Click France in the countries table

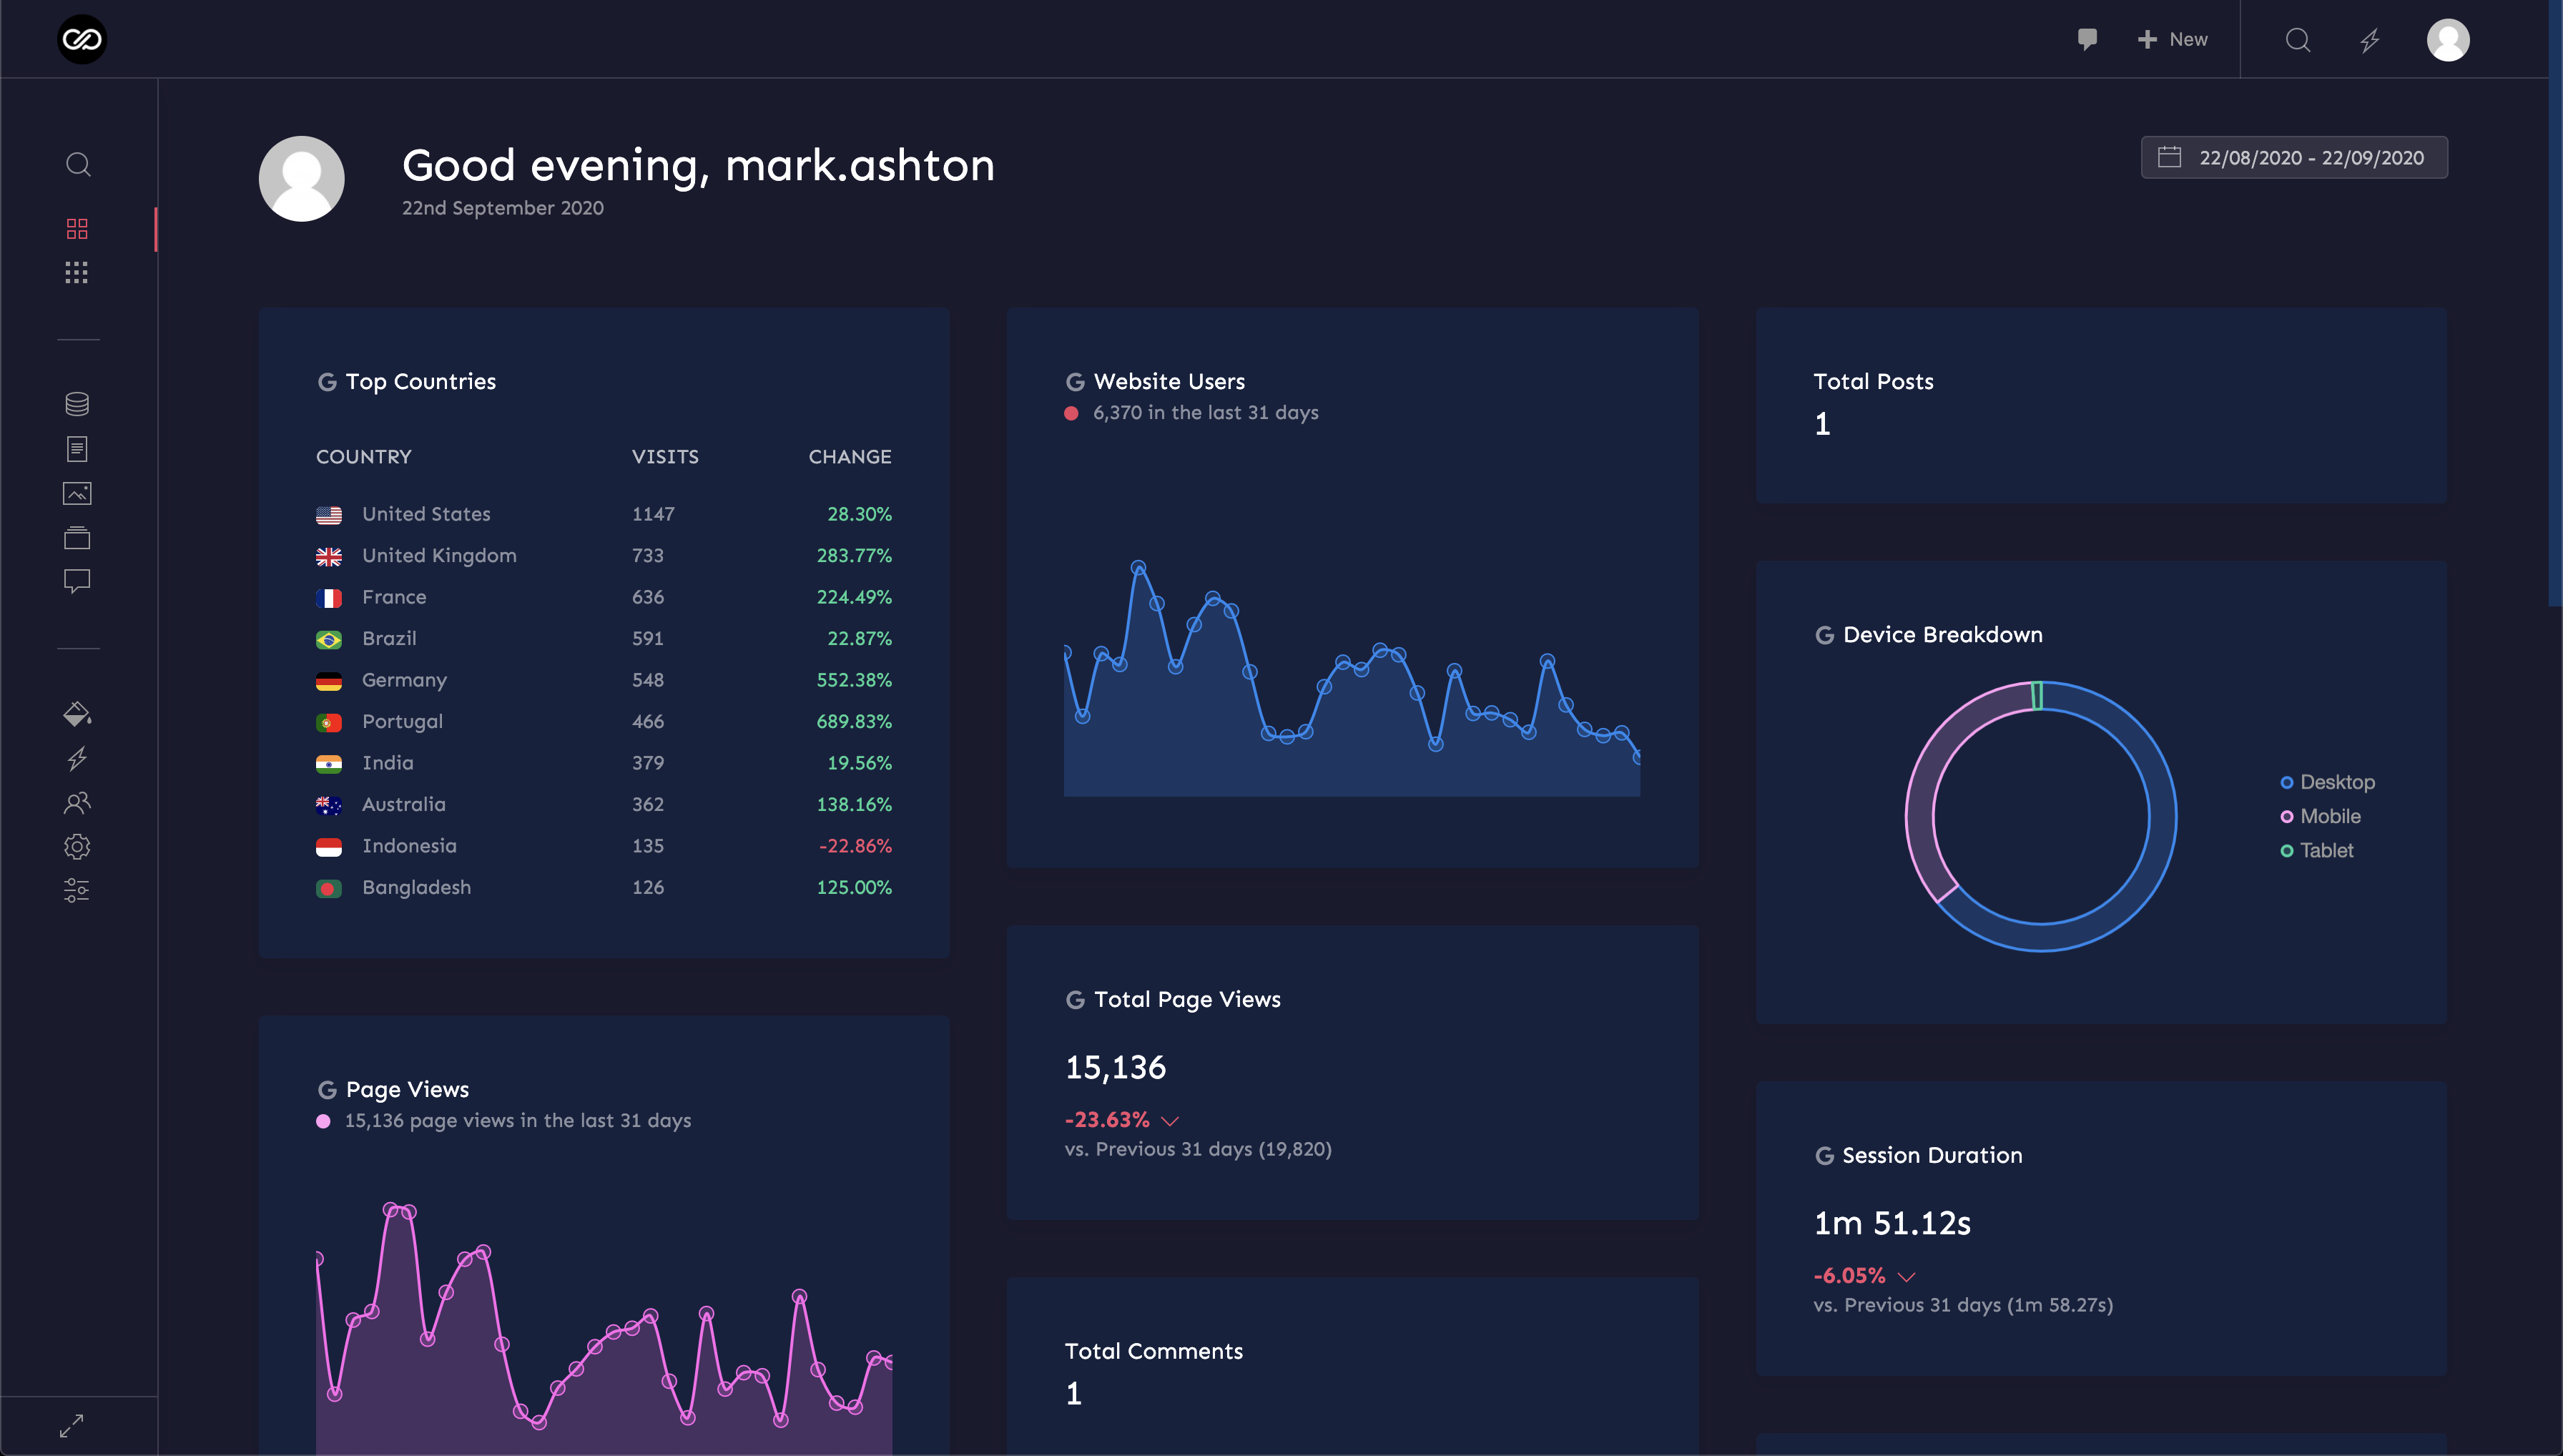click(394, 597)
